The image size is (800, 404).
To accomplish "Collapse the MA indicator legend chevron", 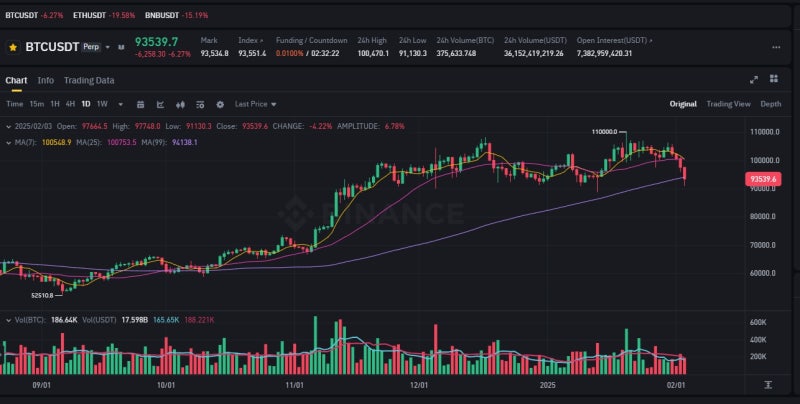I will pos(8,142).
